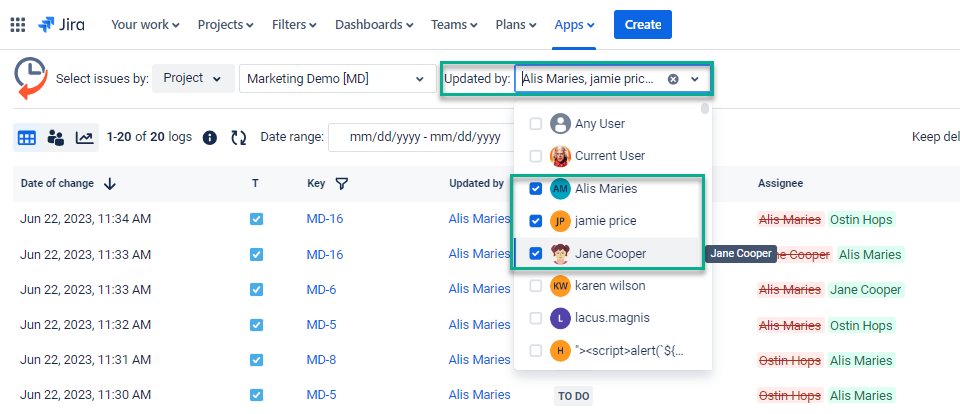Collapse the Updated by dropdown chevron
The height and width of the screenshot is (414, 960).
tap(695, 78)
